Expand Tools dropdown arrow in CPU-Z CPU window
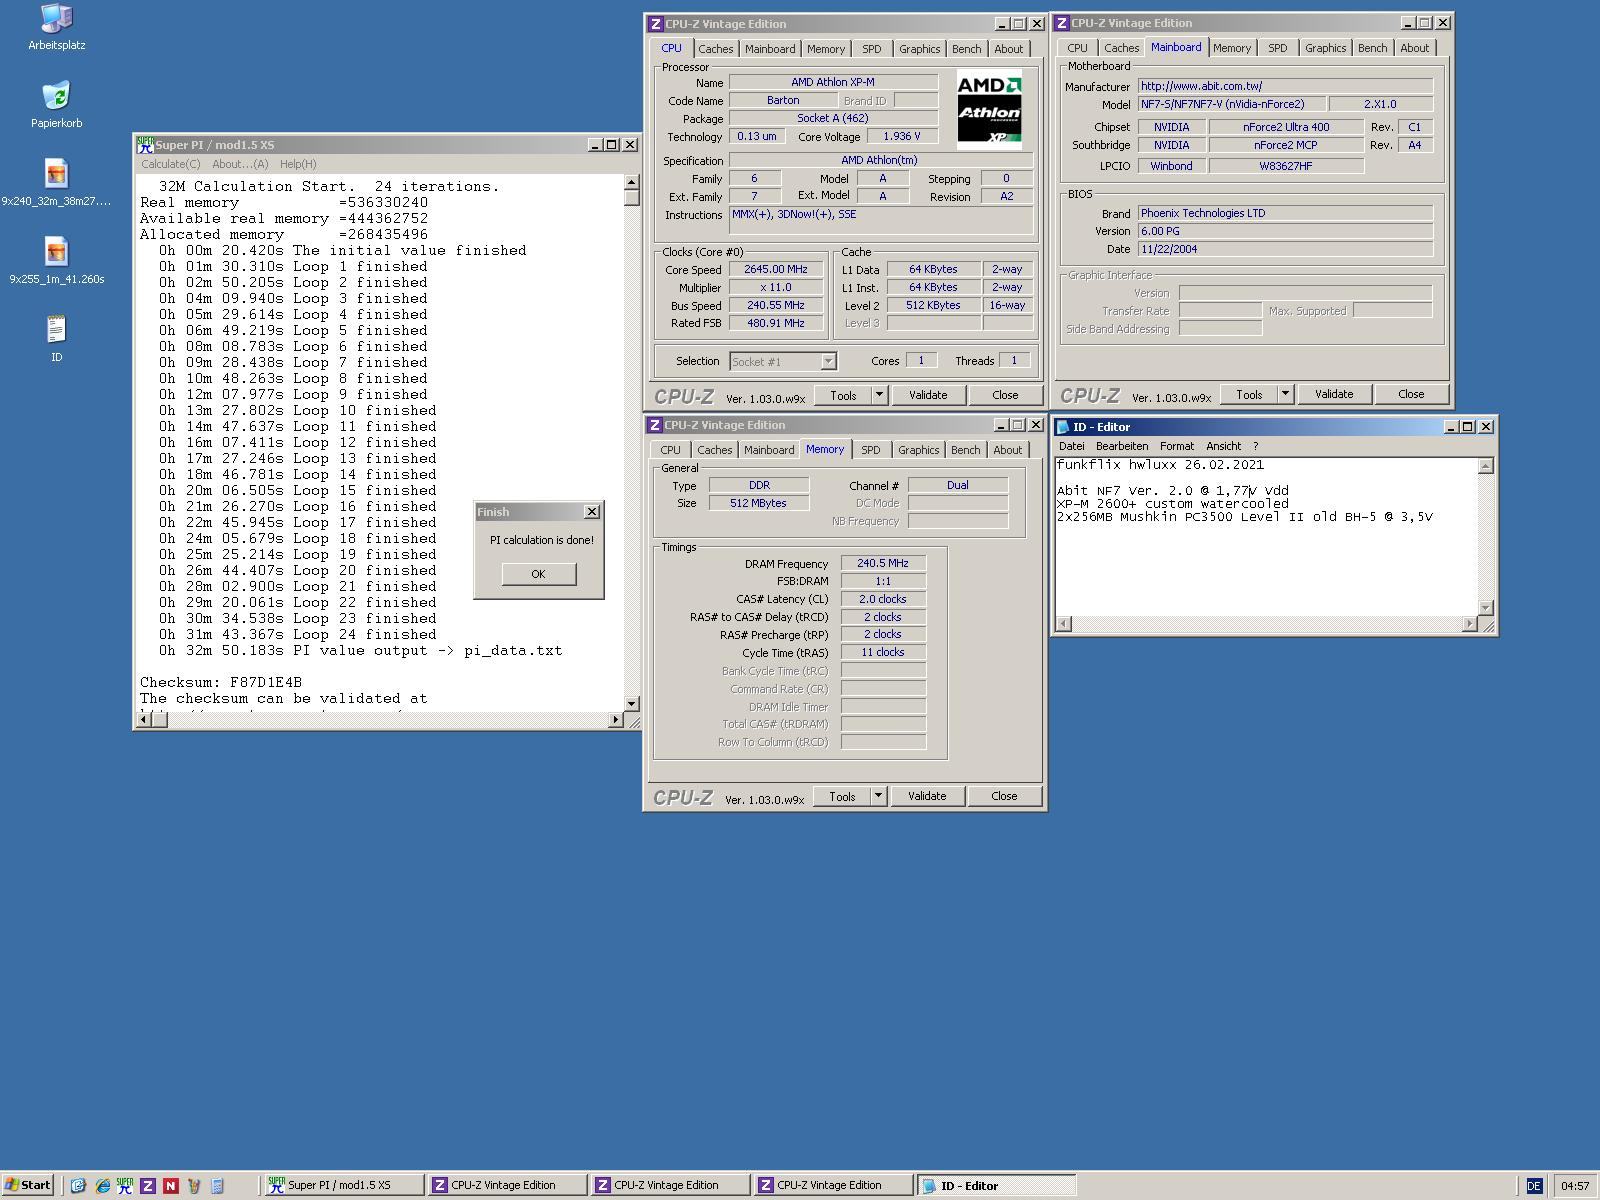 (x=879, y=395)
